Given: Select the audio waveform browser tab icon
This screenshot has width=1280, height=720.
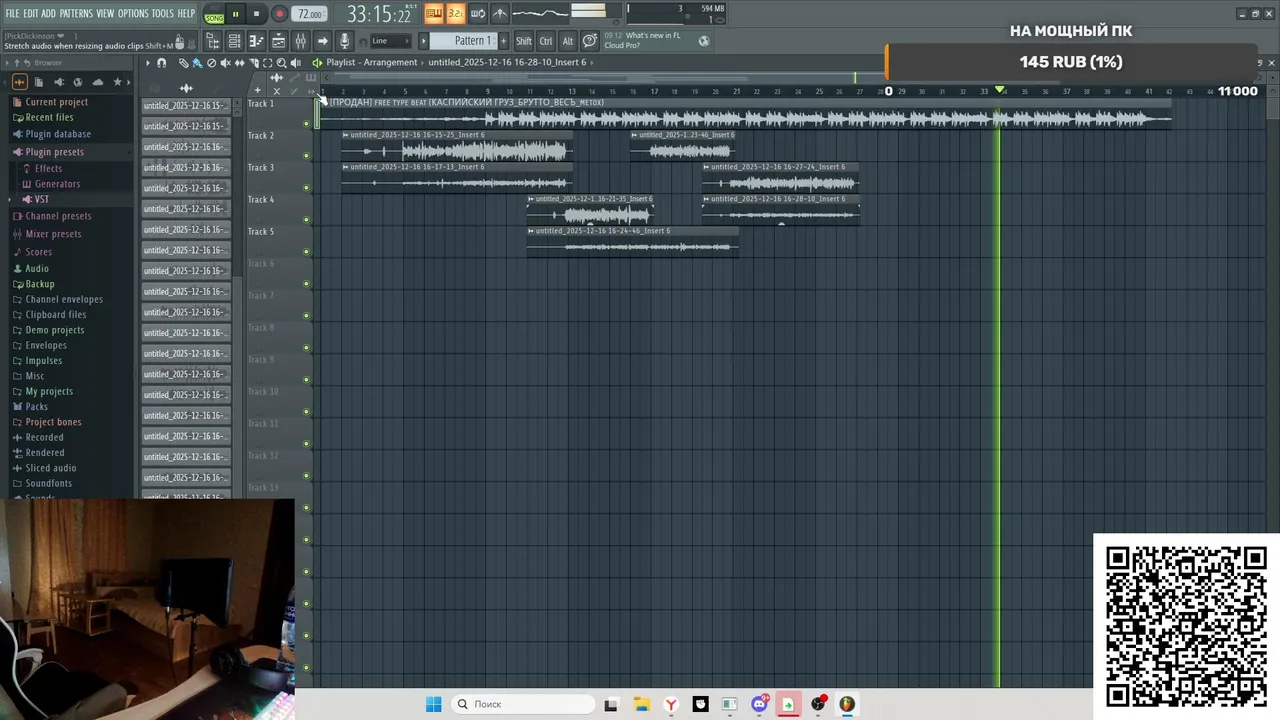Looking at the screenshot, I should pyautogui.click(x=19, y=82).
